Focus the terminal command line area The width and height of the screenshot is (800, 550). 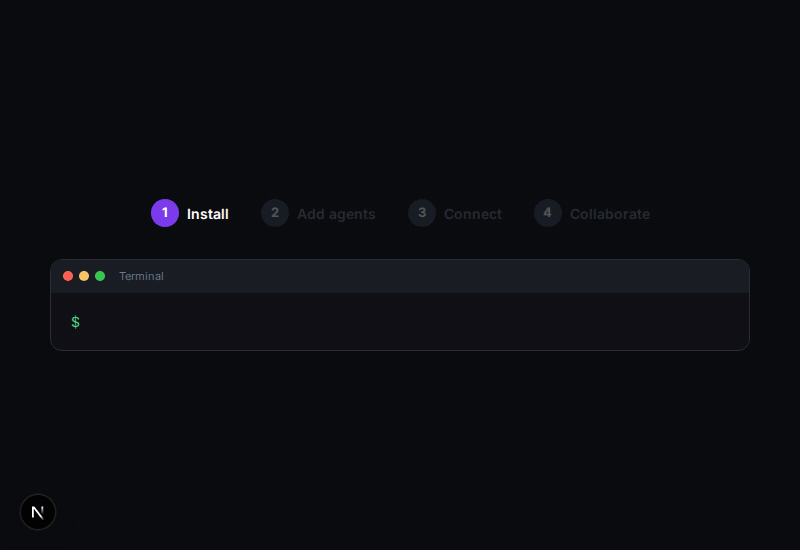(400, 322)
